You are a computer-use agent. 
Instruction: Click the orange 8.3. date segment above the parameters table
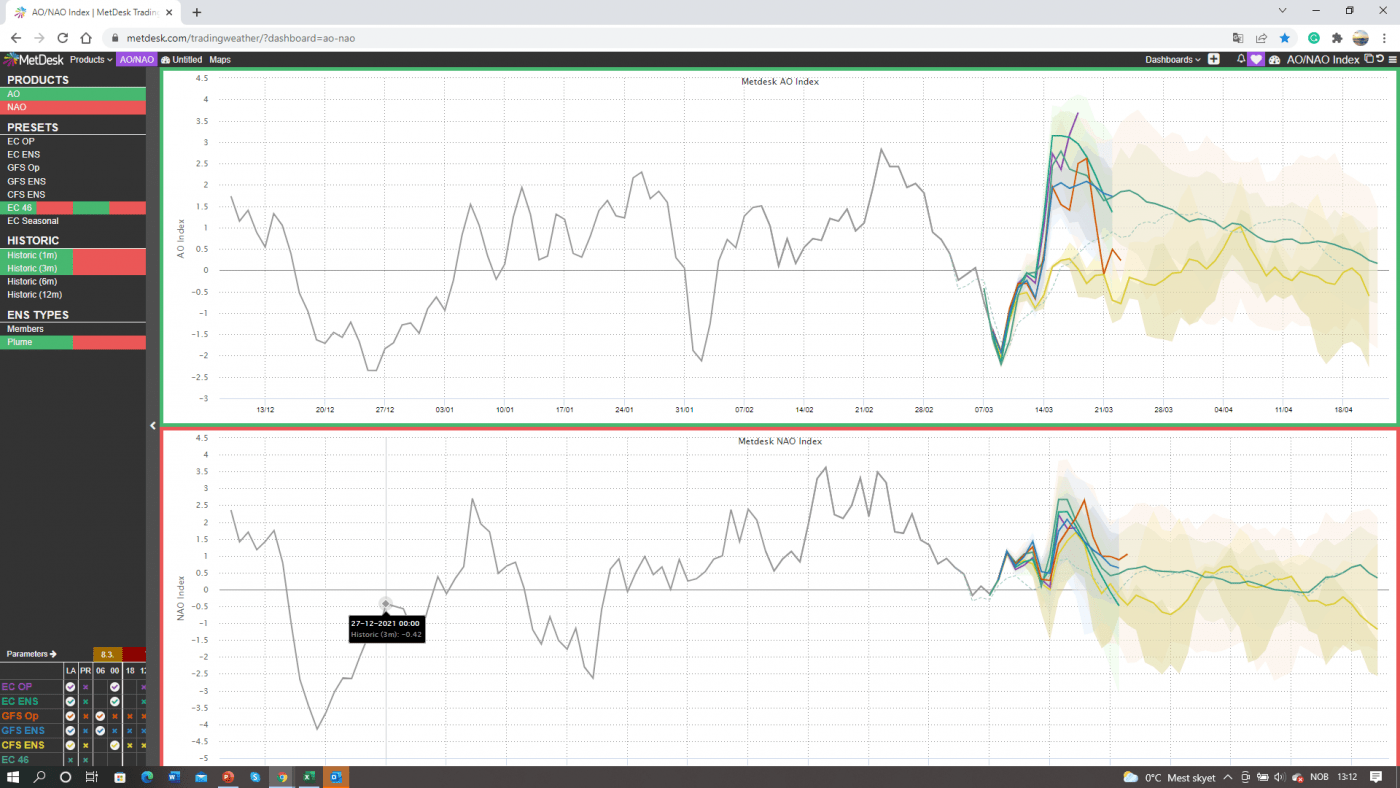pyautogui.click(x=108, y=653)
